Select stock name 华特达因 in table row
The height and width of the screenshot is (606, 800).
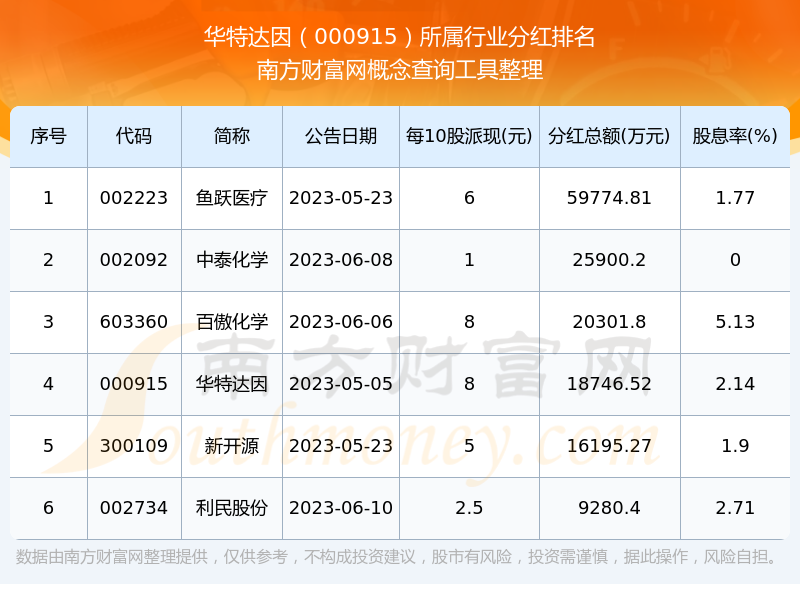232,384
